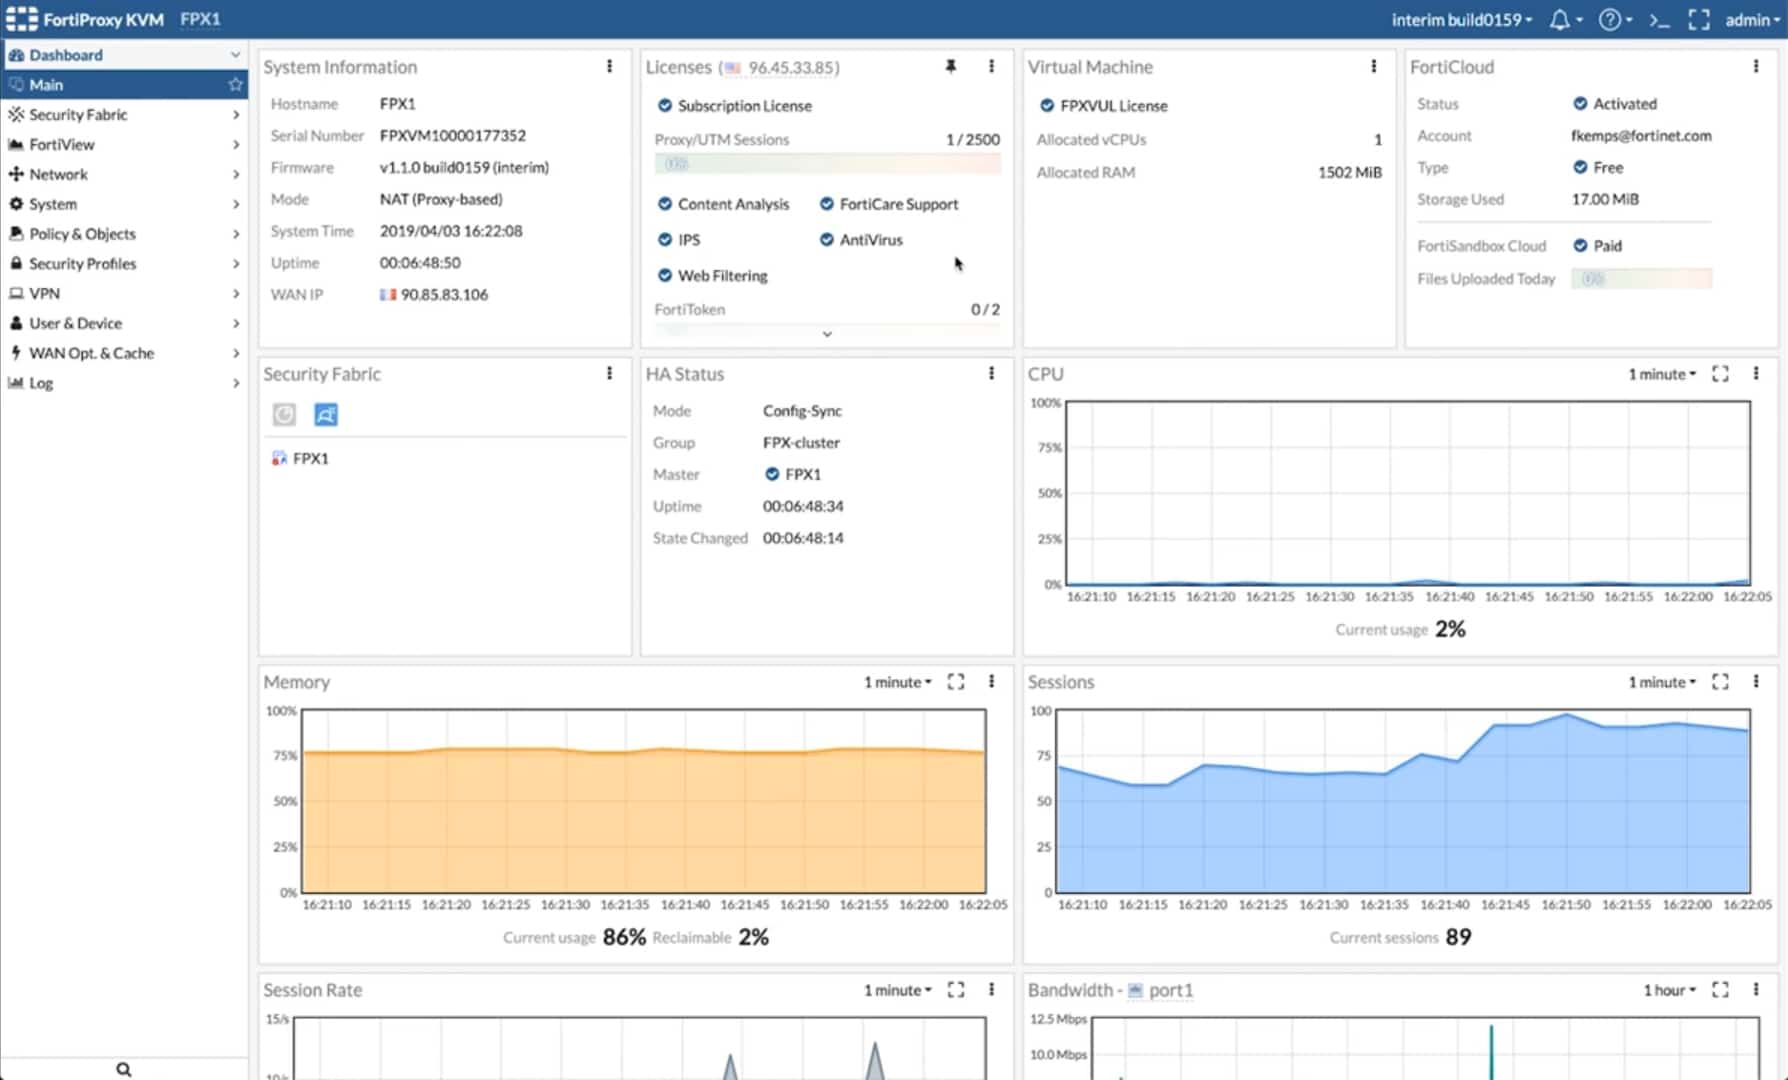Open Sessions widget options menu
Screen dimensions: 1788x1080
1755,681
